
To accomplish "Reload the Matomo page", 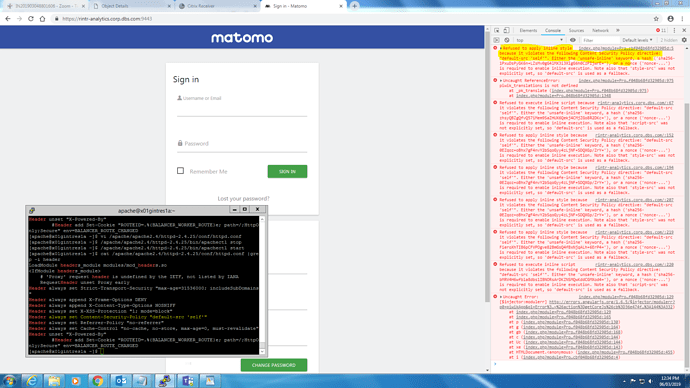I will pyautogui.click(x=31, y=19).
